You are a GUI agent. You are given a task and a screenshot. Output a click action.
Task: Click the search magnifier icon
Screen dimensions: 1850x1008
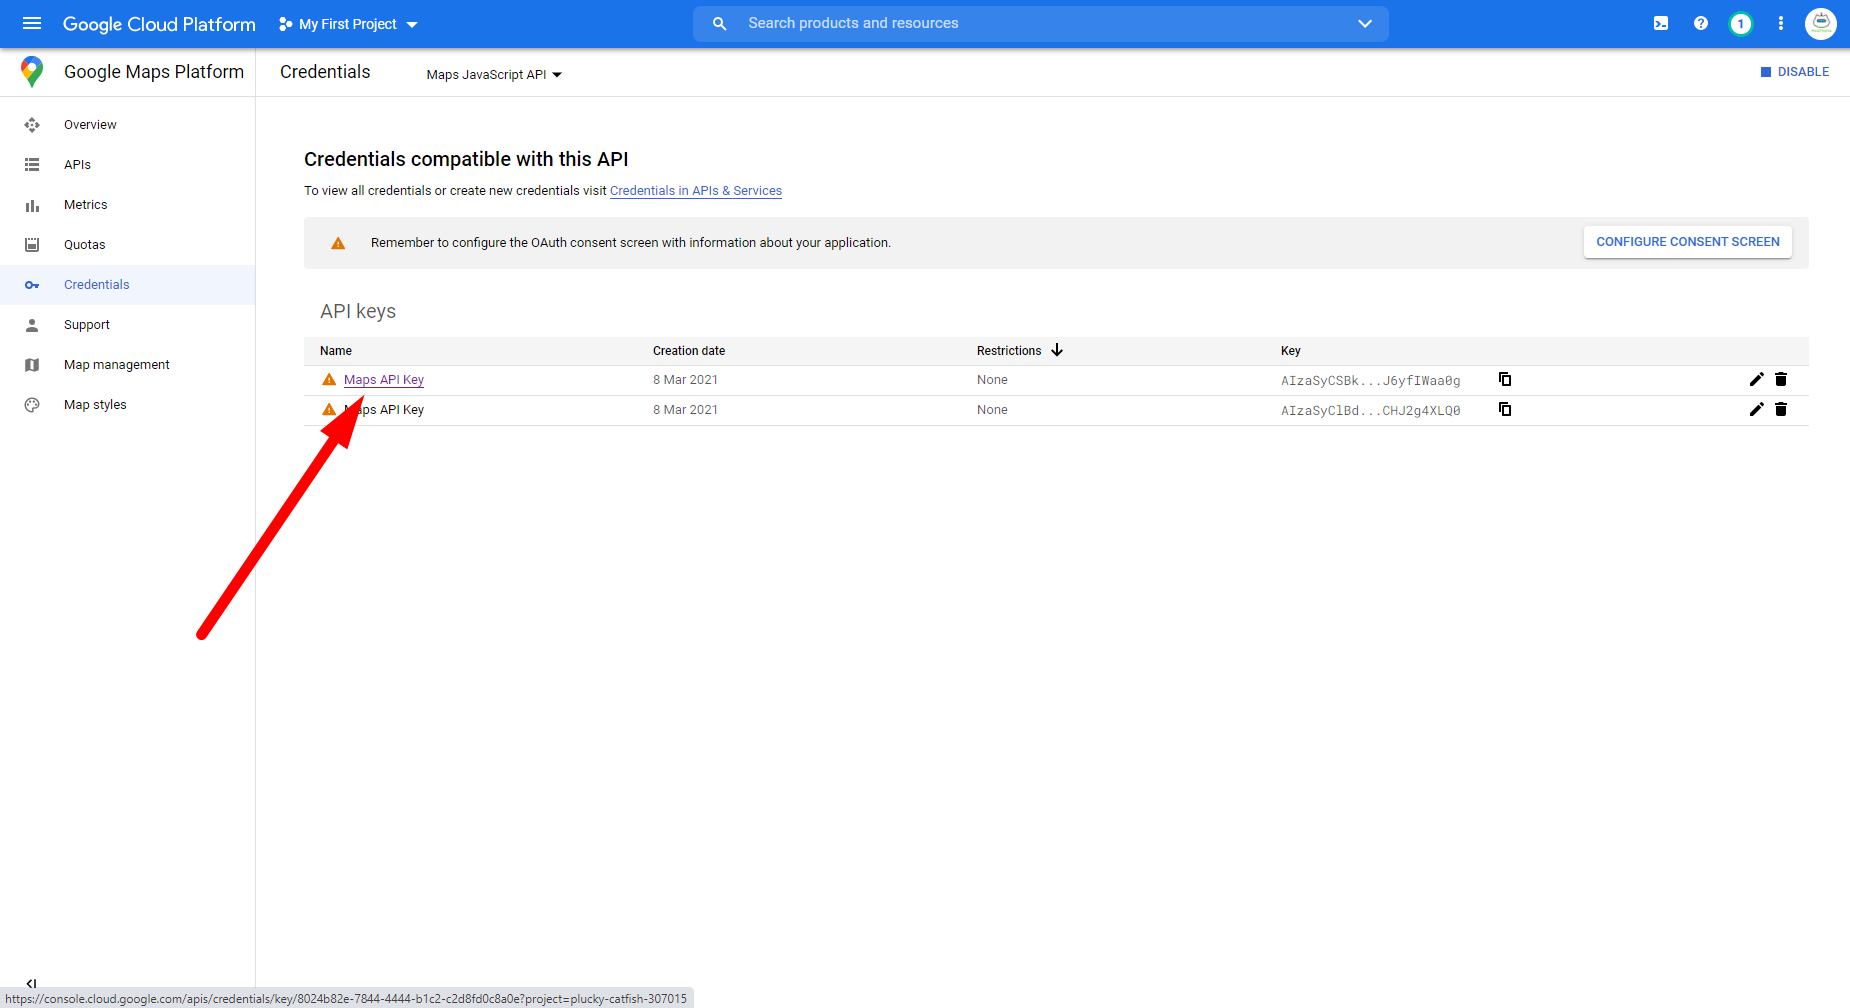point(719,24)
